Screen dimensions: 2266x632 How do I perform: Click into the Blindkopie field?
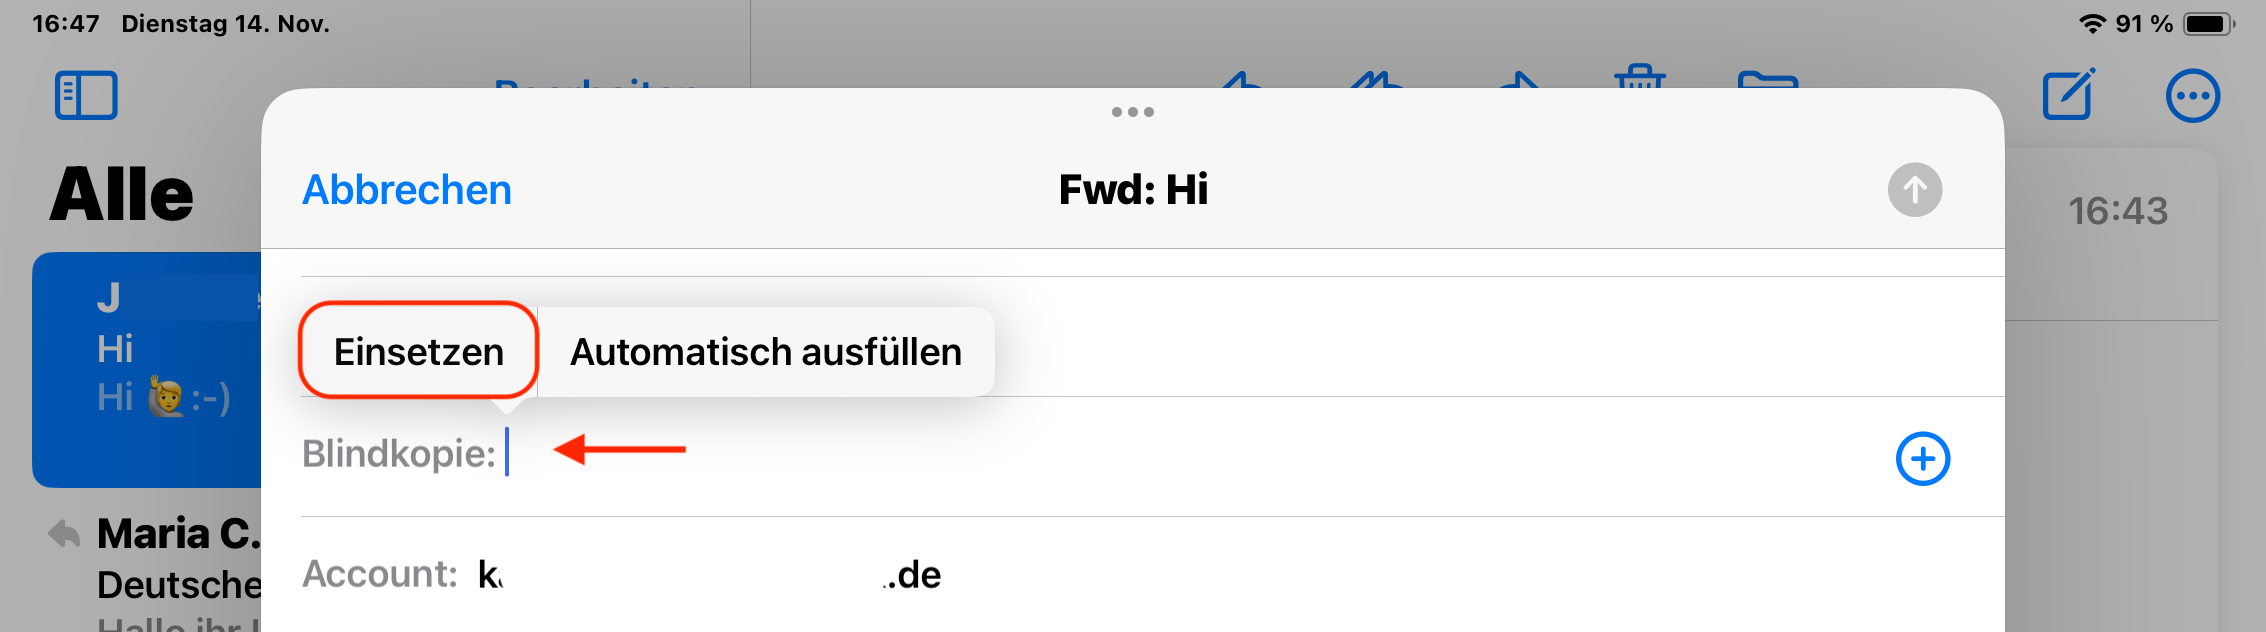pos(1100,455)
